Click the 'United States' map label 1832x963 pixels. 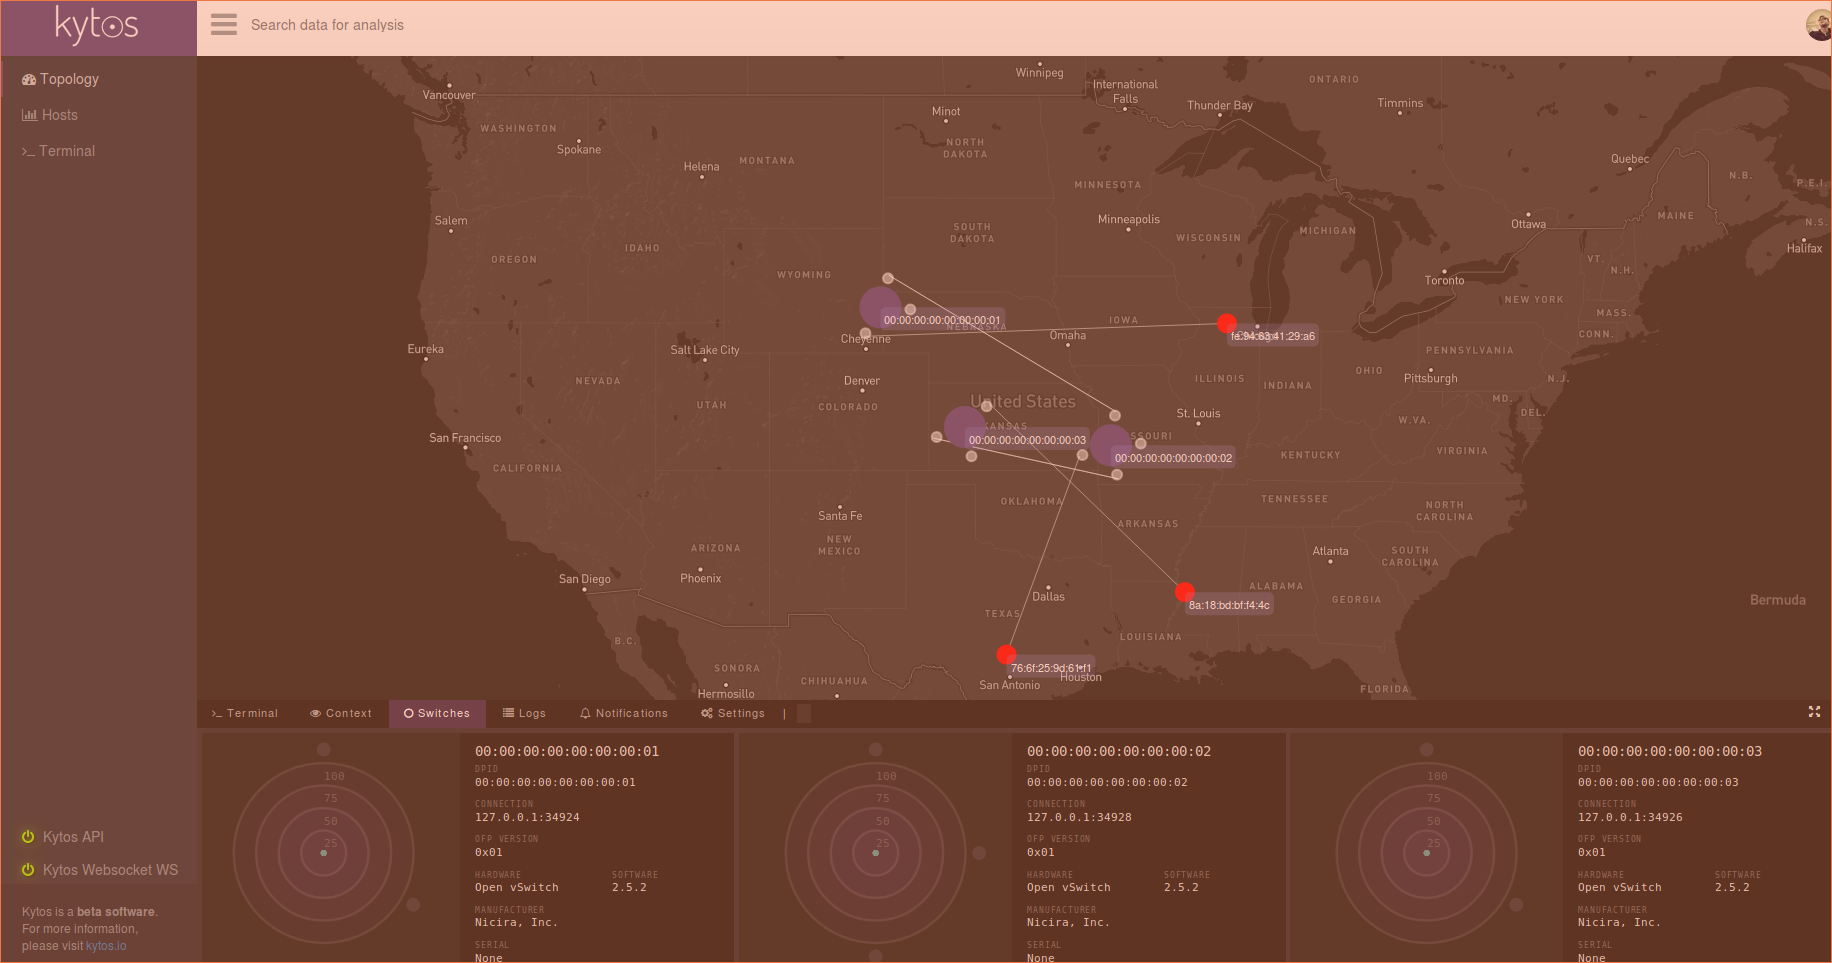coord(1023,402)
